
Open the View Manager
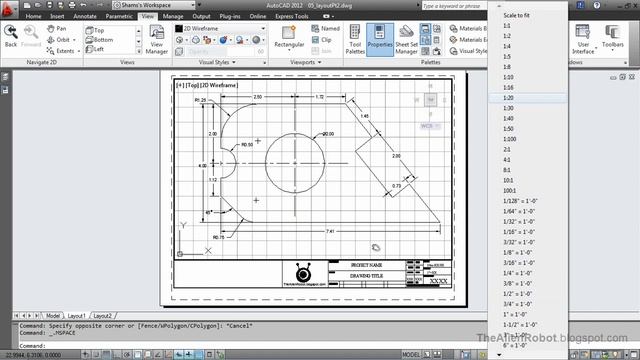pos(157,40)
